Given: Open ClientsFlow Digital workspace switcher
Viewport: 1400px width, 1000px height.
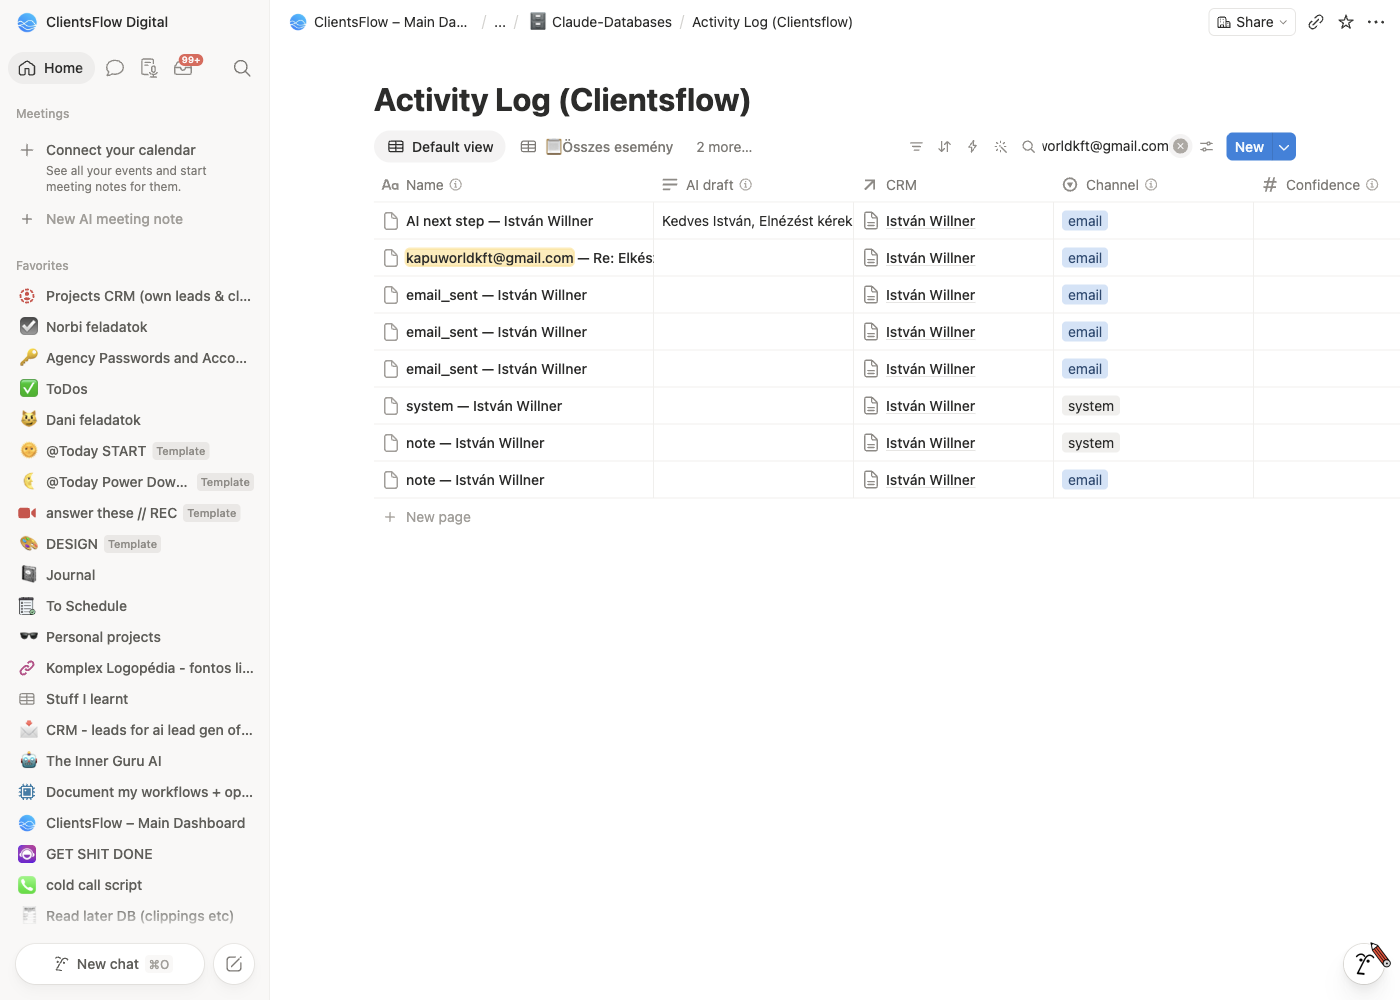Looking at the screenshot, I should coord(93,22).
